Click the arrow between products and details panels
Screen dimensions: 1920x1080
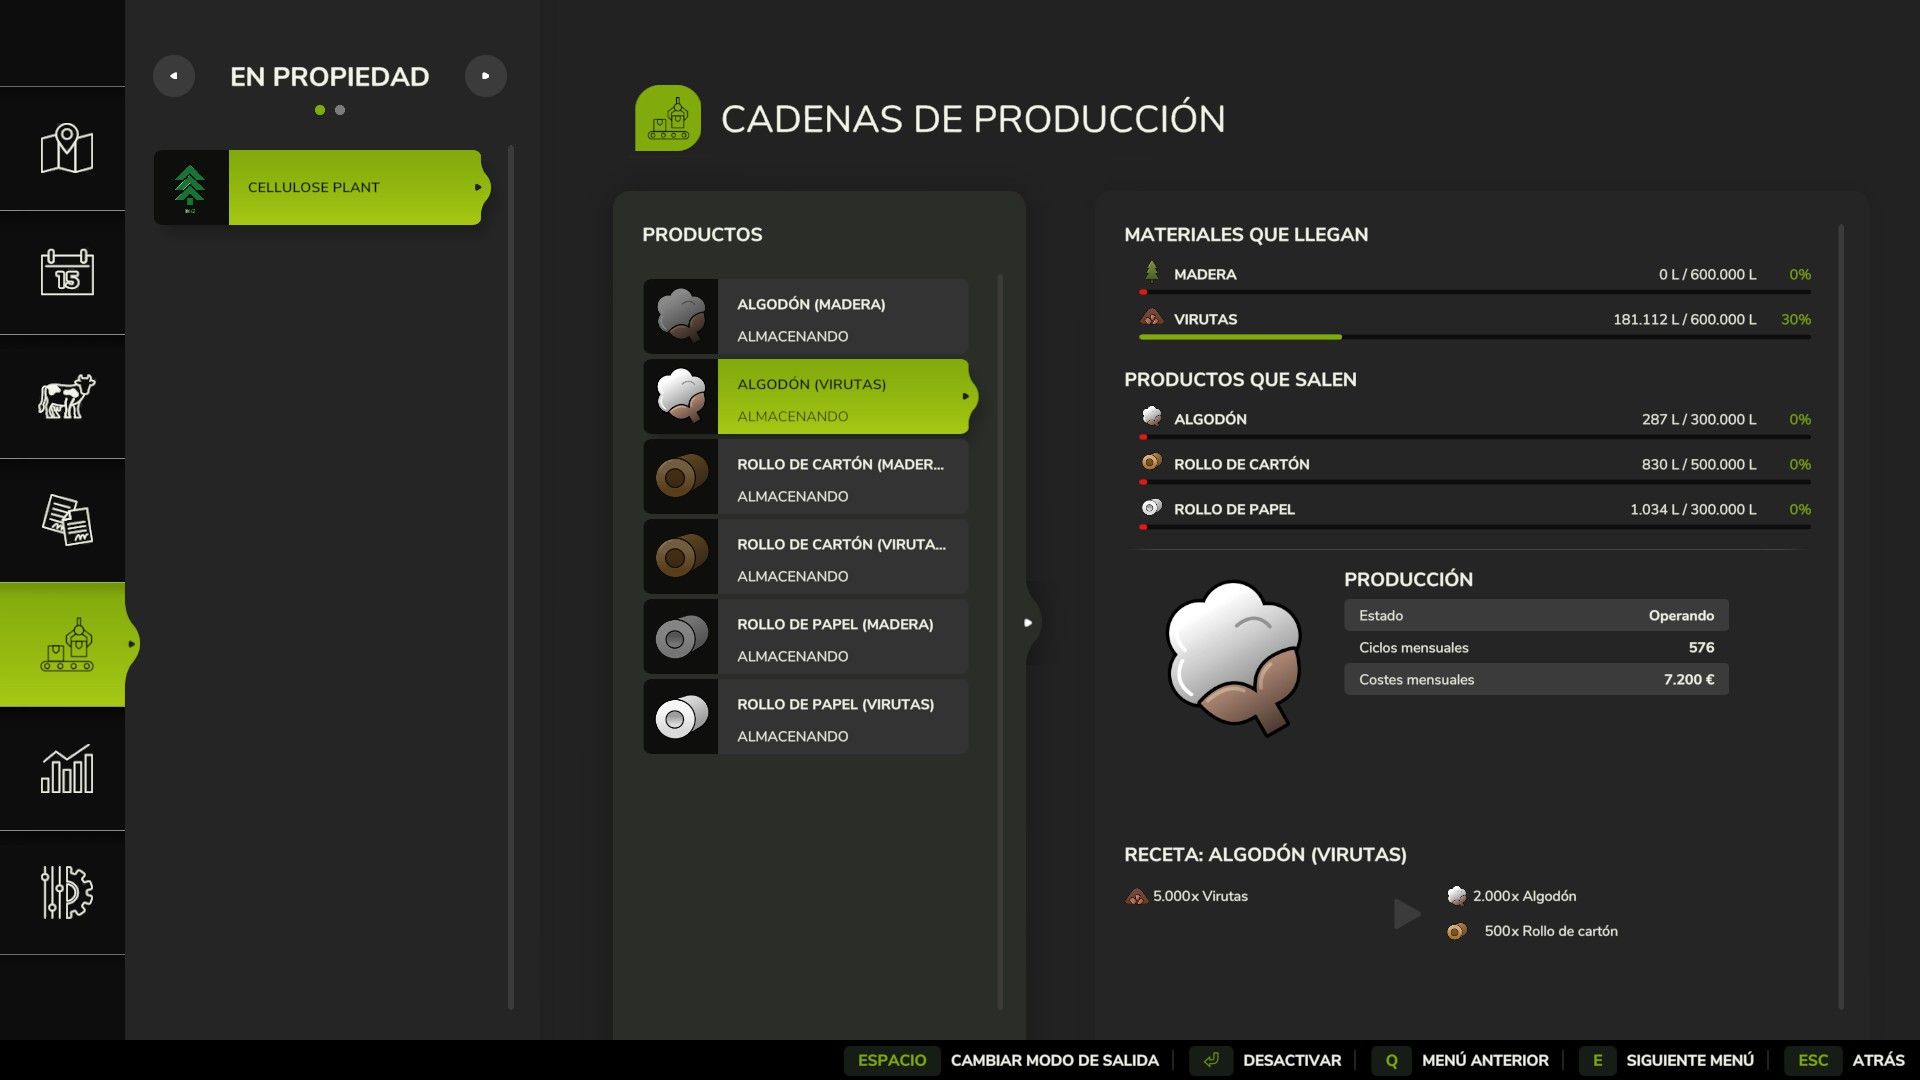(x=1028, y=622)
